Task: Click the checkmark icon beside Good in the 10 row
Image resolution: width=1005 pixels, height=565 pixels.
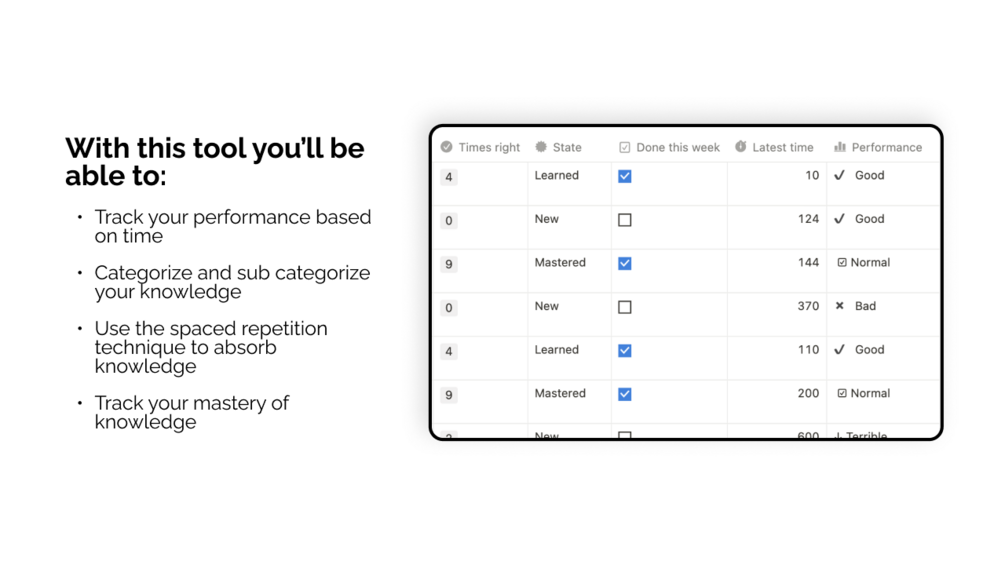Action: pyautogui.click(x=840, y=175)
